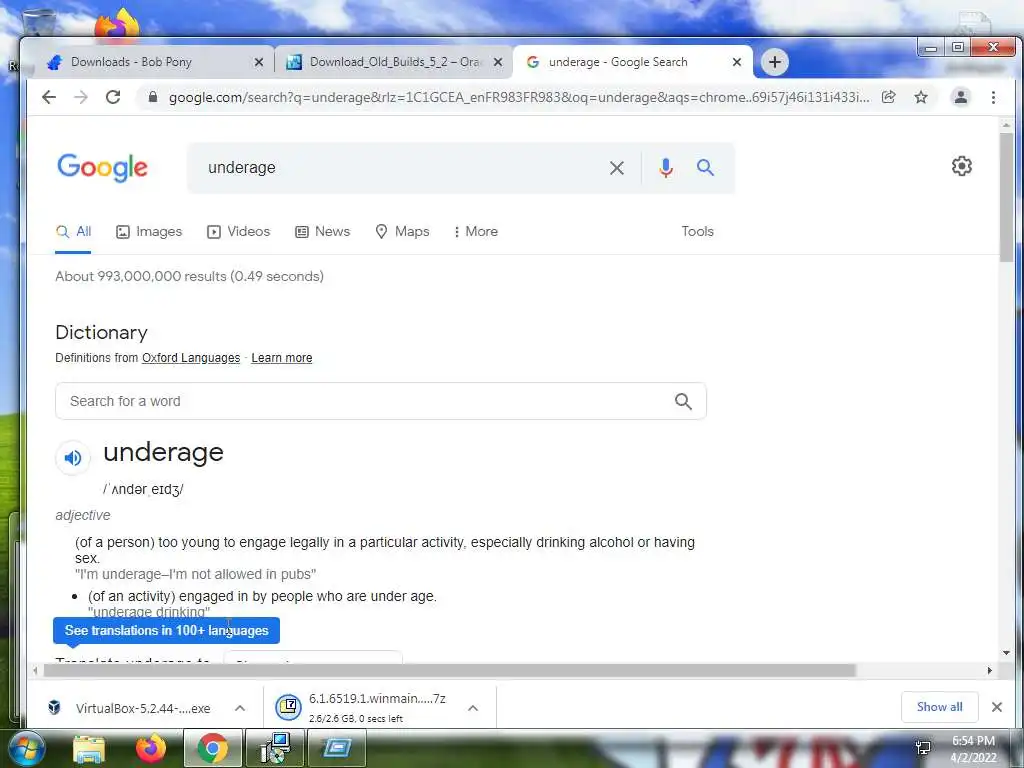
Task: Close the underage Google Search tab
Action: point(737,62)
